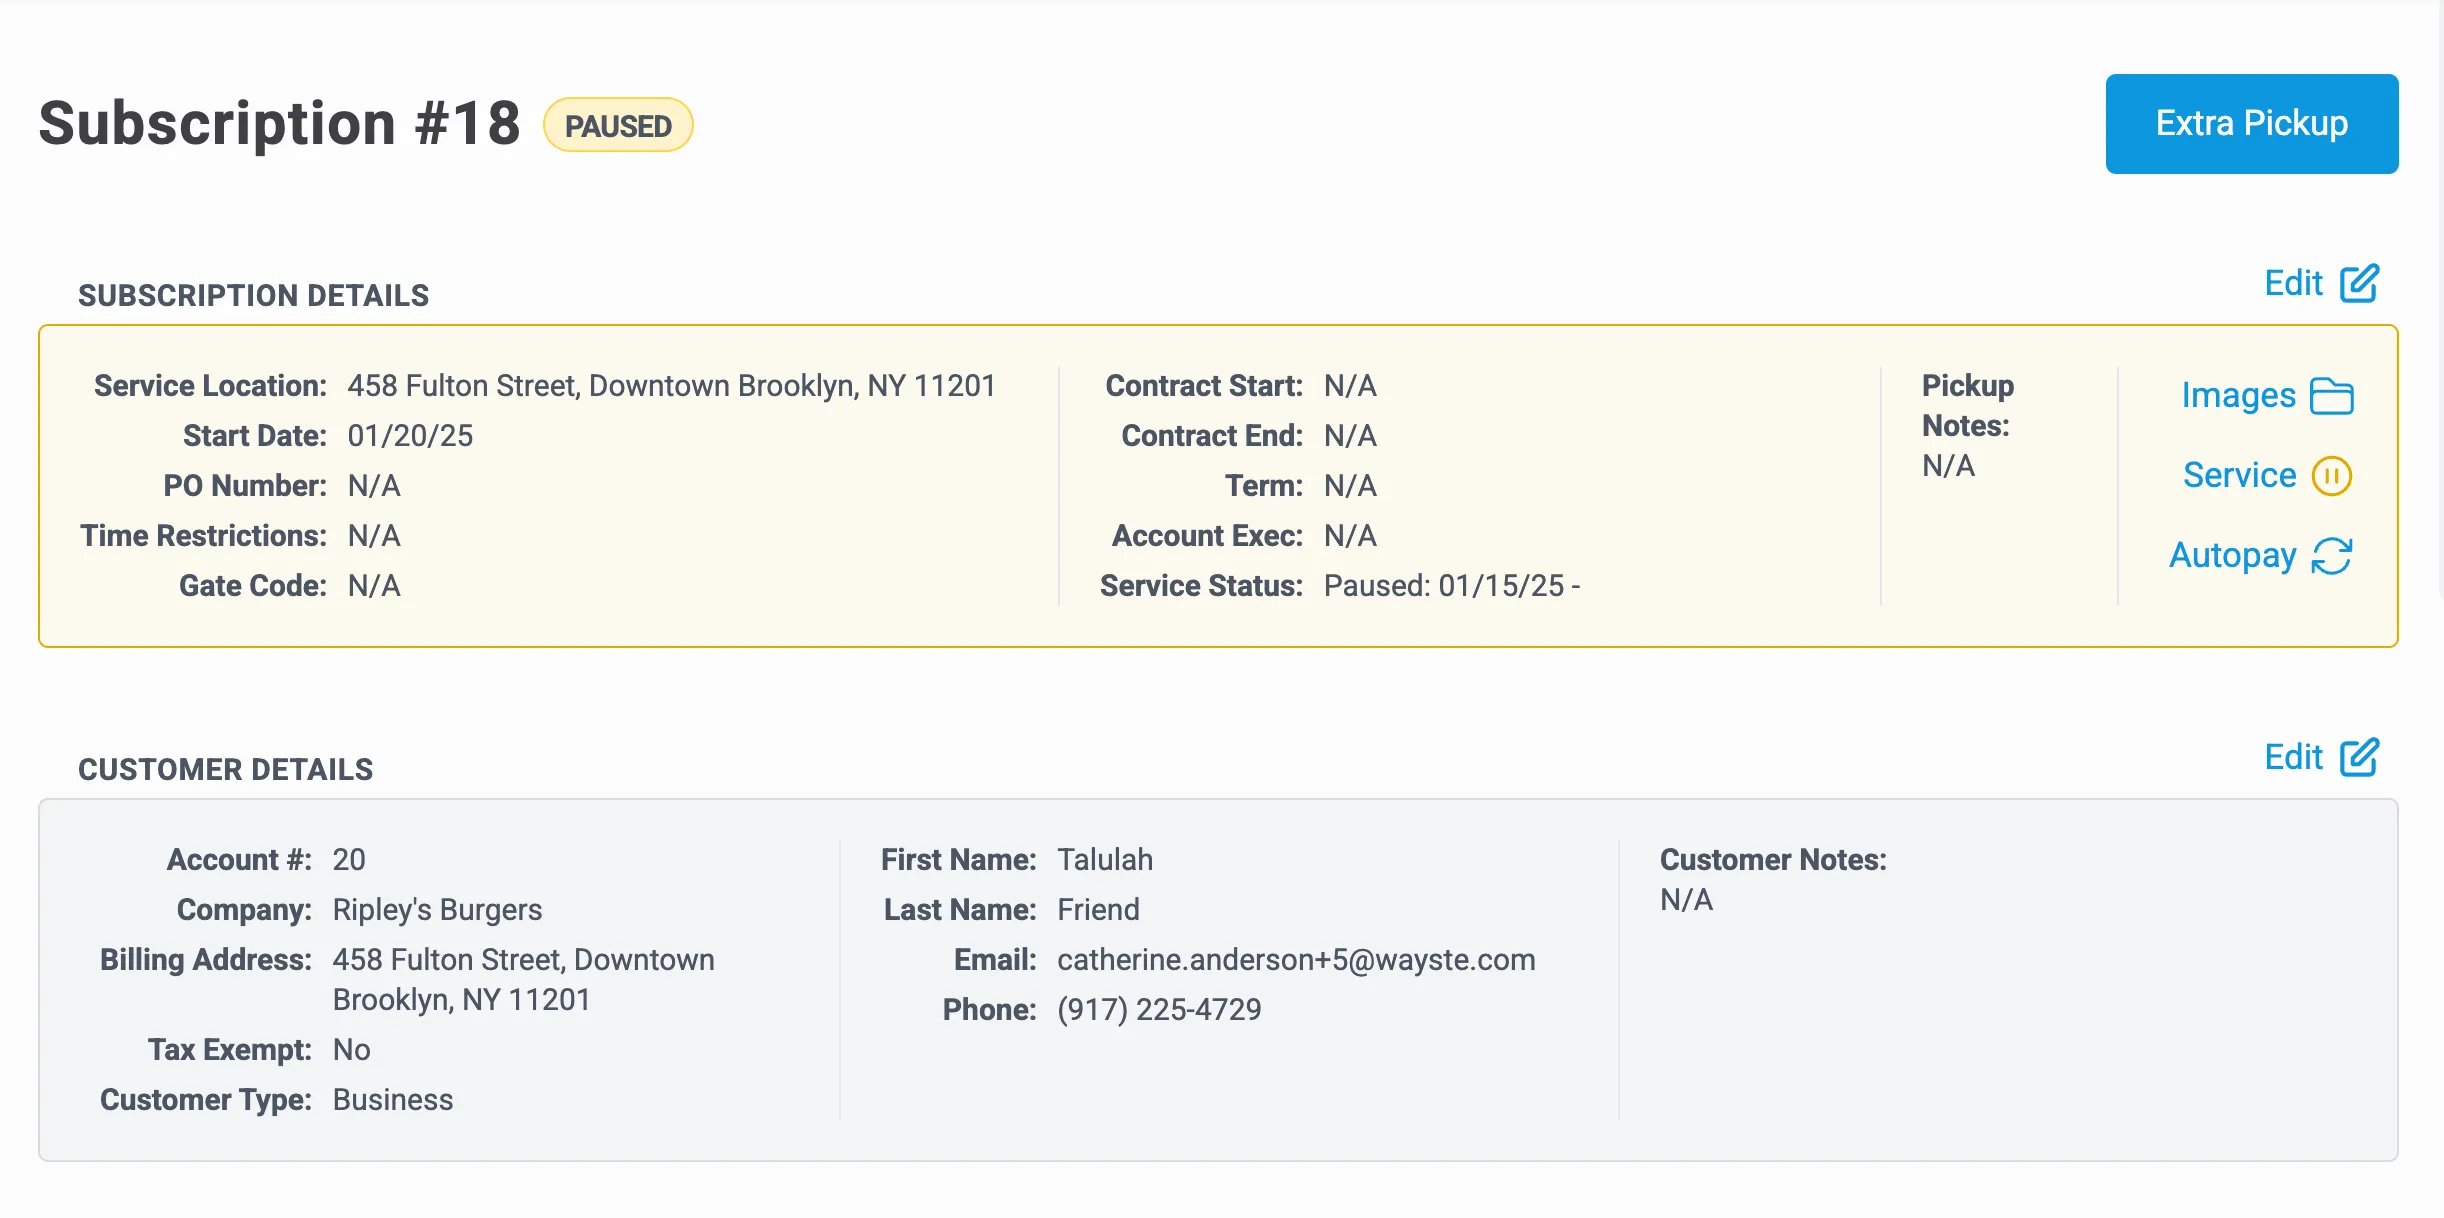Click the Autopay link text
Image resolution: width=2444 pixels, height=1218 pixels.
(x=2232, y=556)
